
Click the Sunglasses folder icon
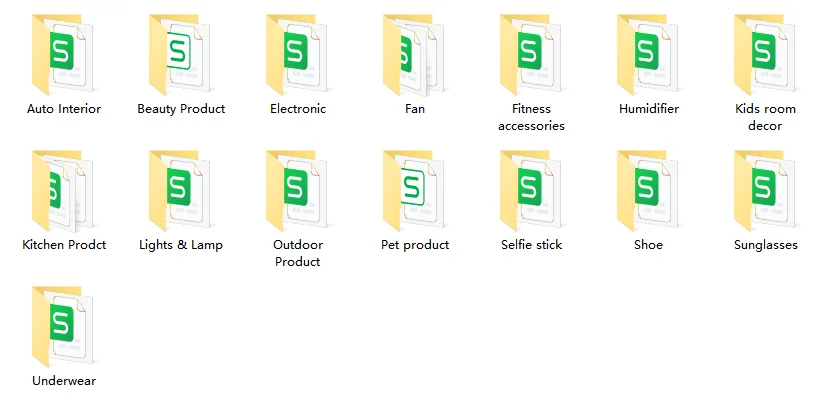(x=766, y=190)
